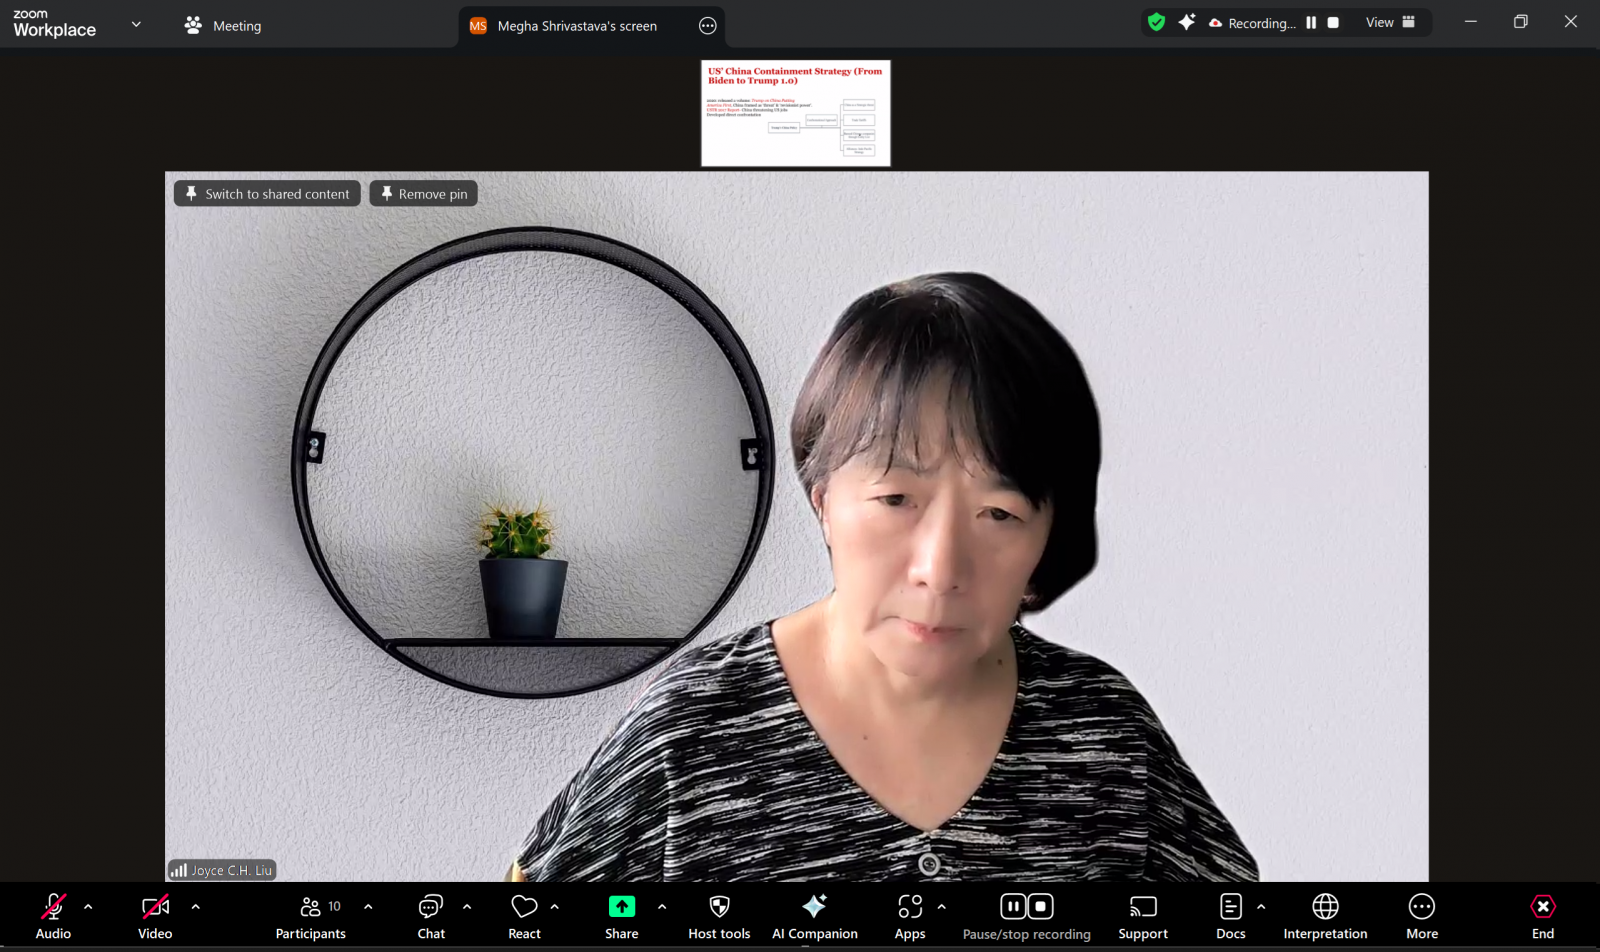Open Interpretation globe settings
The width and height of the screenshot is (1600, 952).
[1325, 916]
